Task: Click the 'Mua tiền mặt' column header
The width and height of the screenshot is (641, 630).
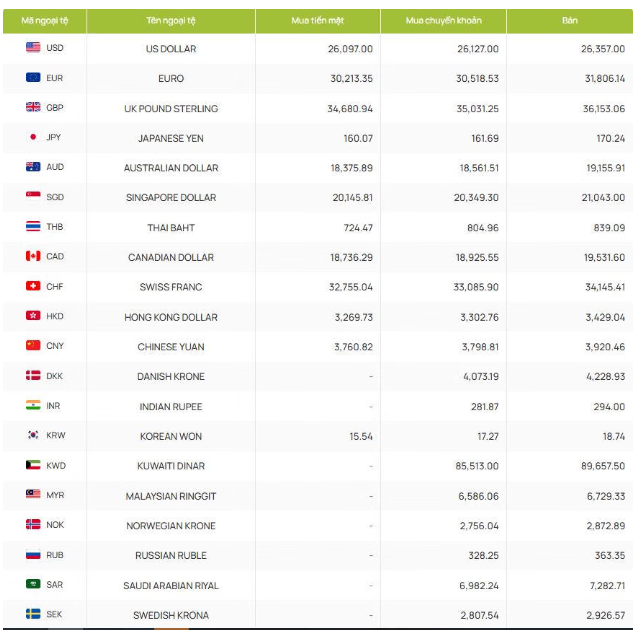Action: click(x=317, y=20)
